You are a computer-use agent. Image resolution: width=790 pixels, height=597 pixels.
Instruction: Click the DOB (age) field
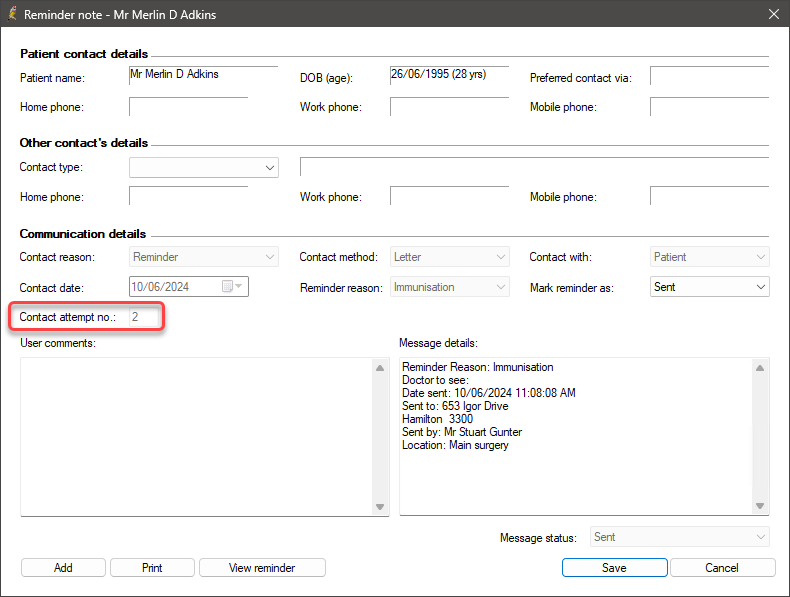pyautogui.click(x=449, y=75)
